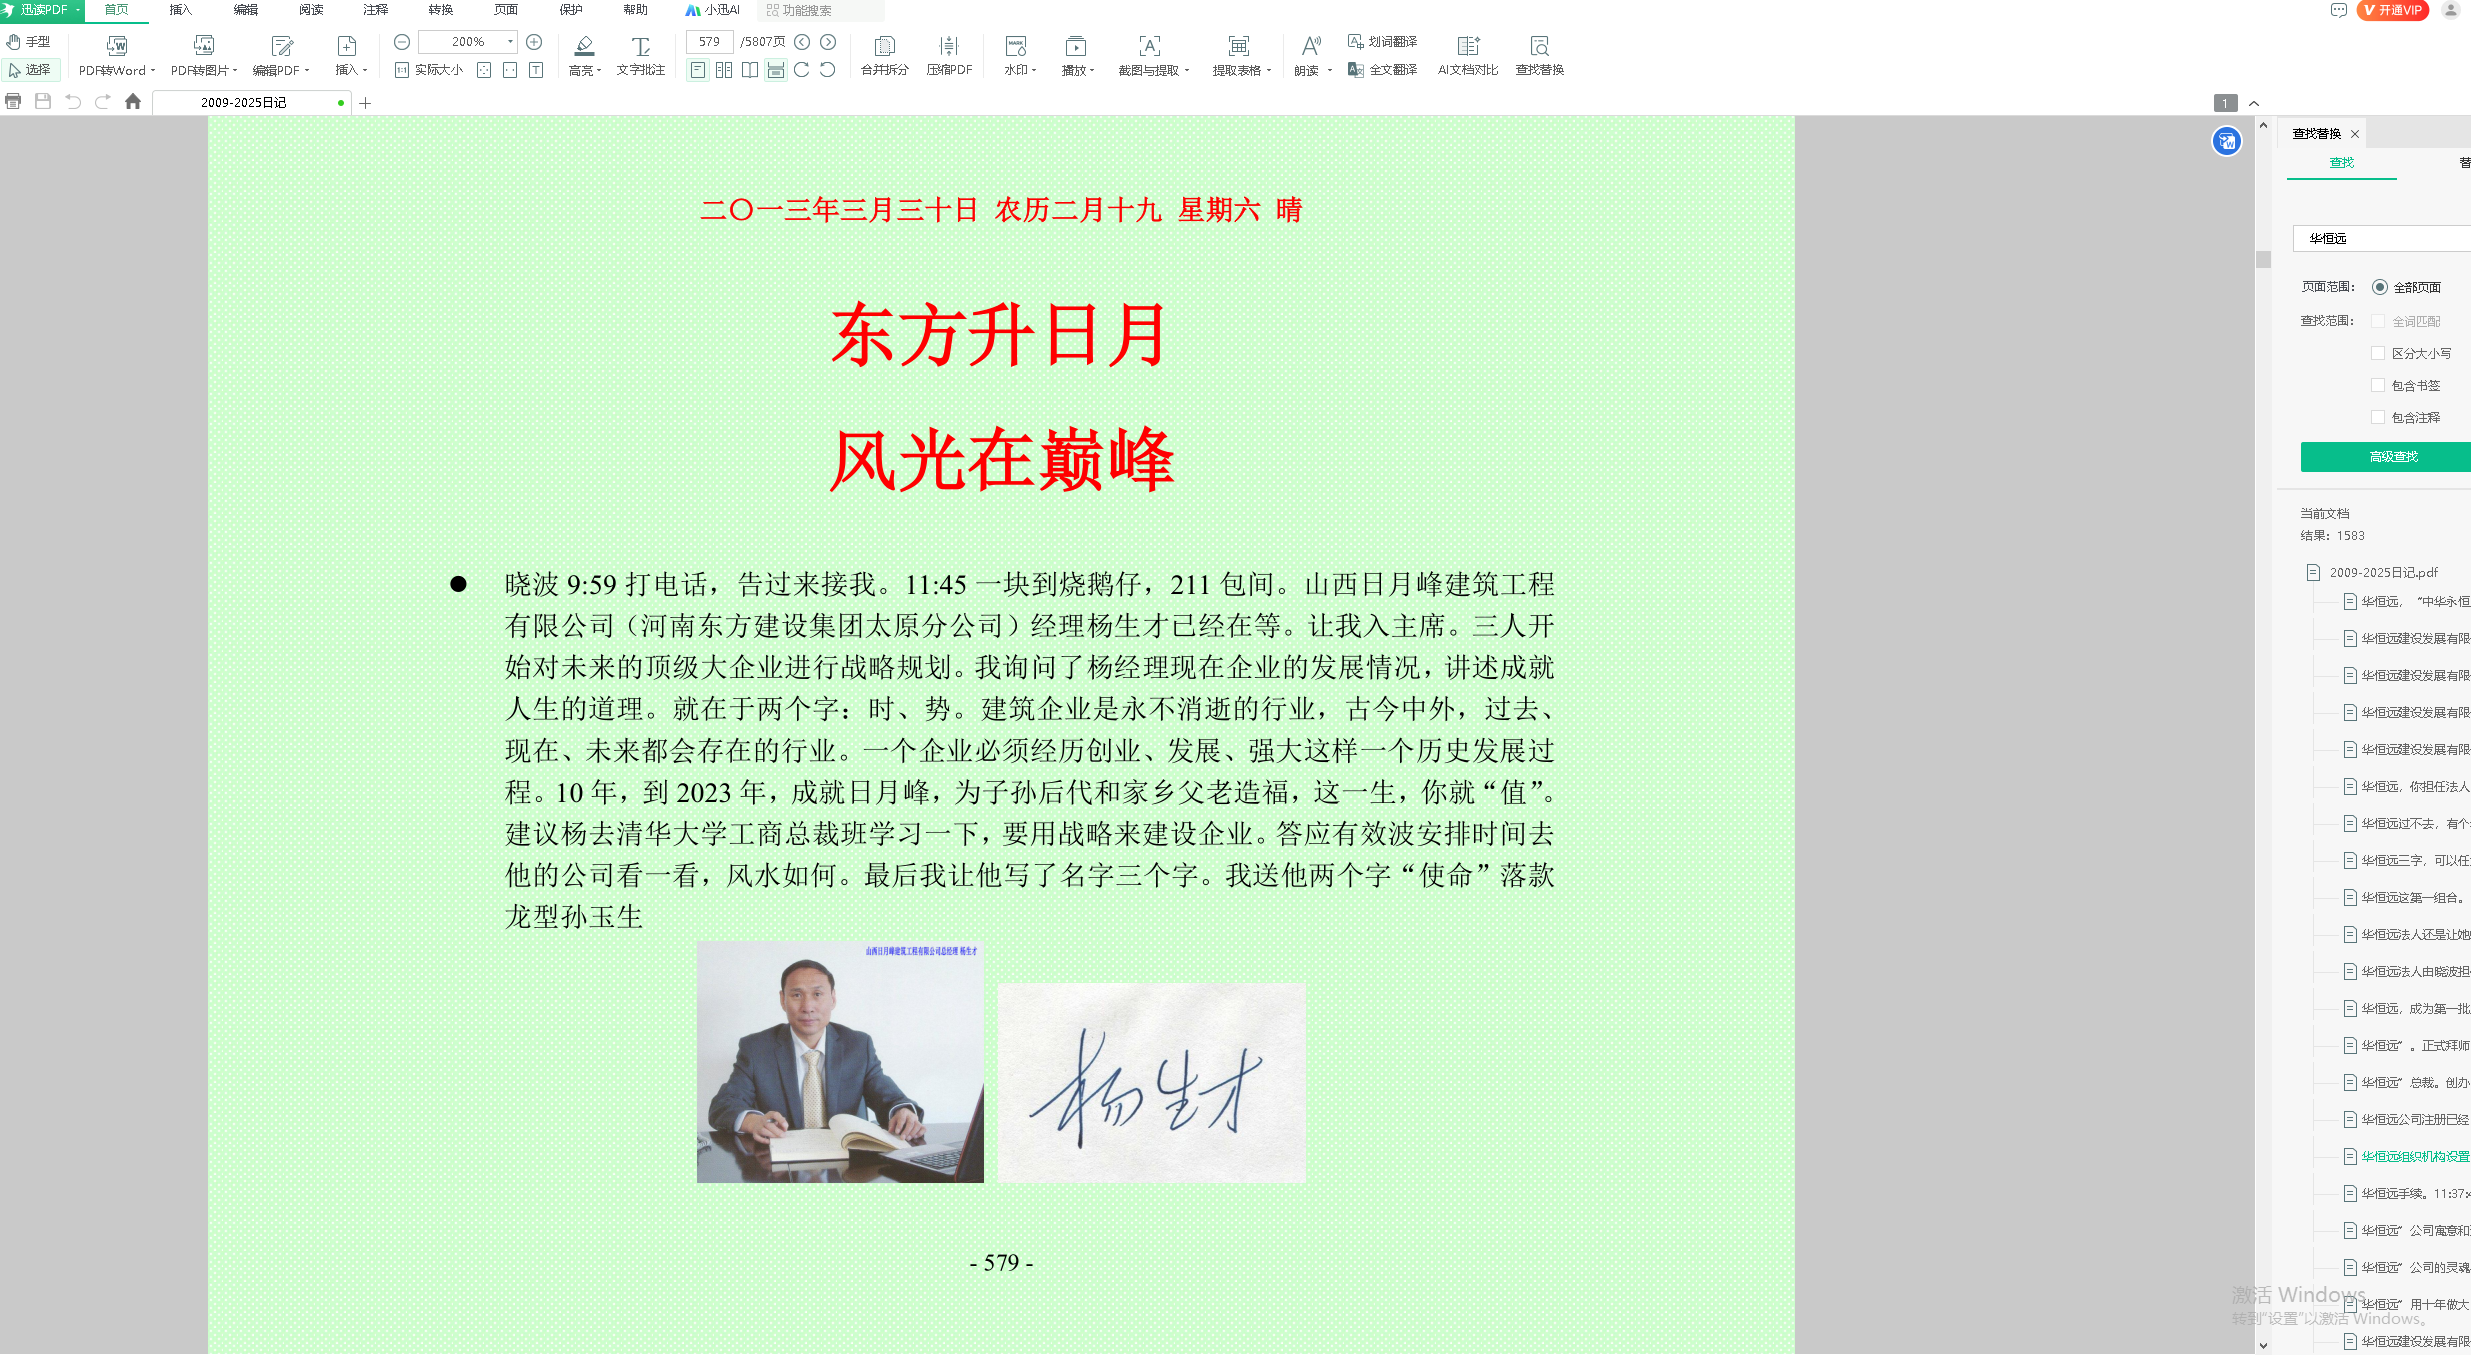Click the 开通VIP button
2471x1355 pixels.
point(2392,10)
